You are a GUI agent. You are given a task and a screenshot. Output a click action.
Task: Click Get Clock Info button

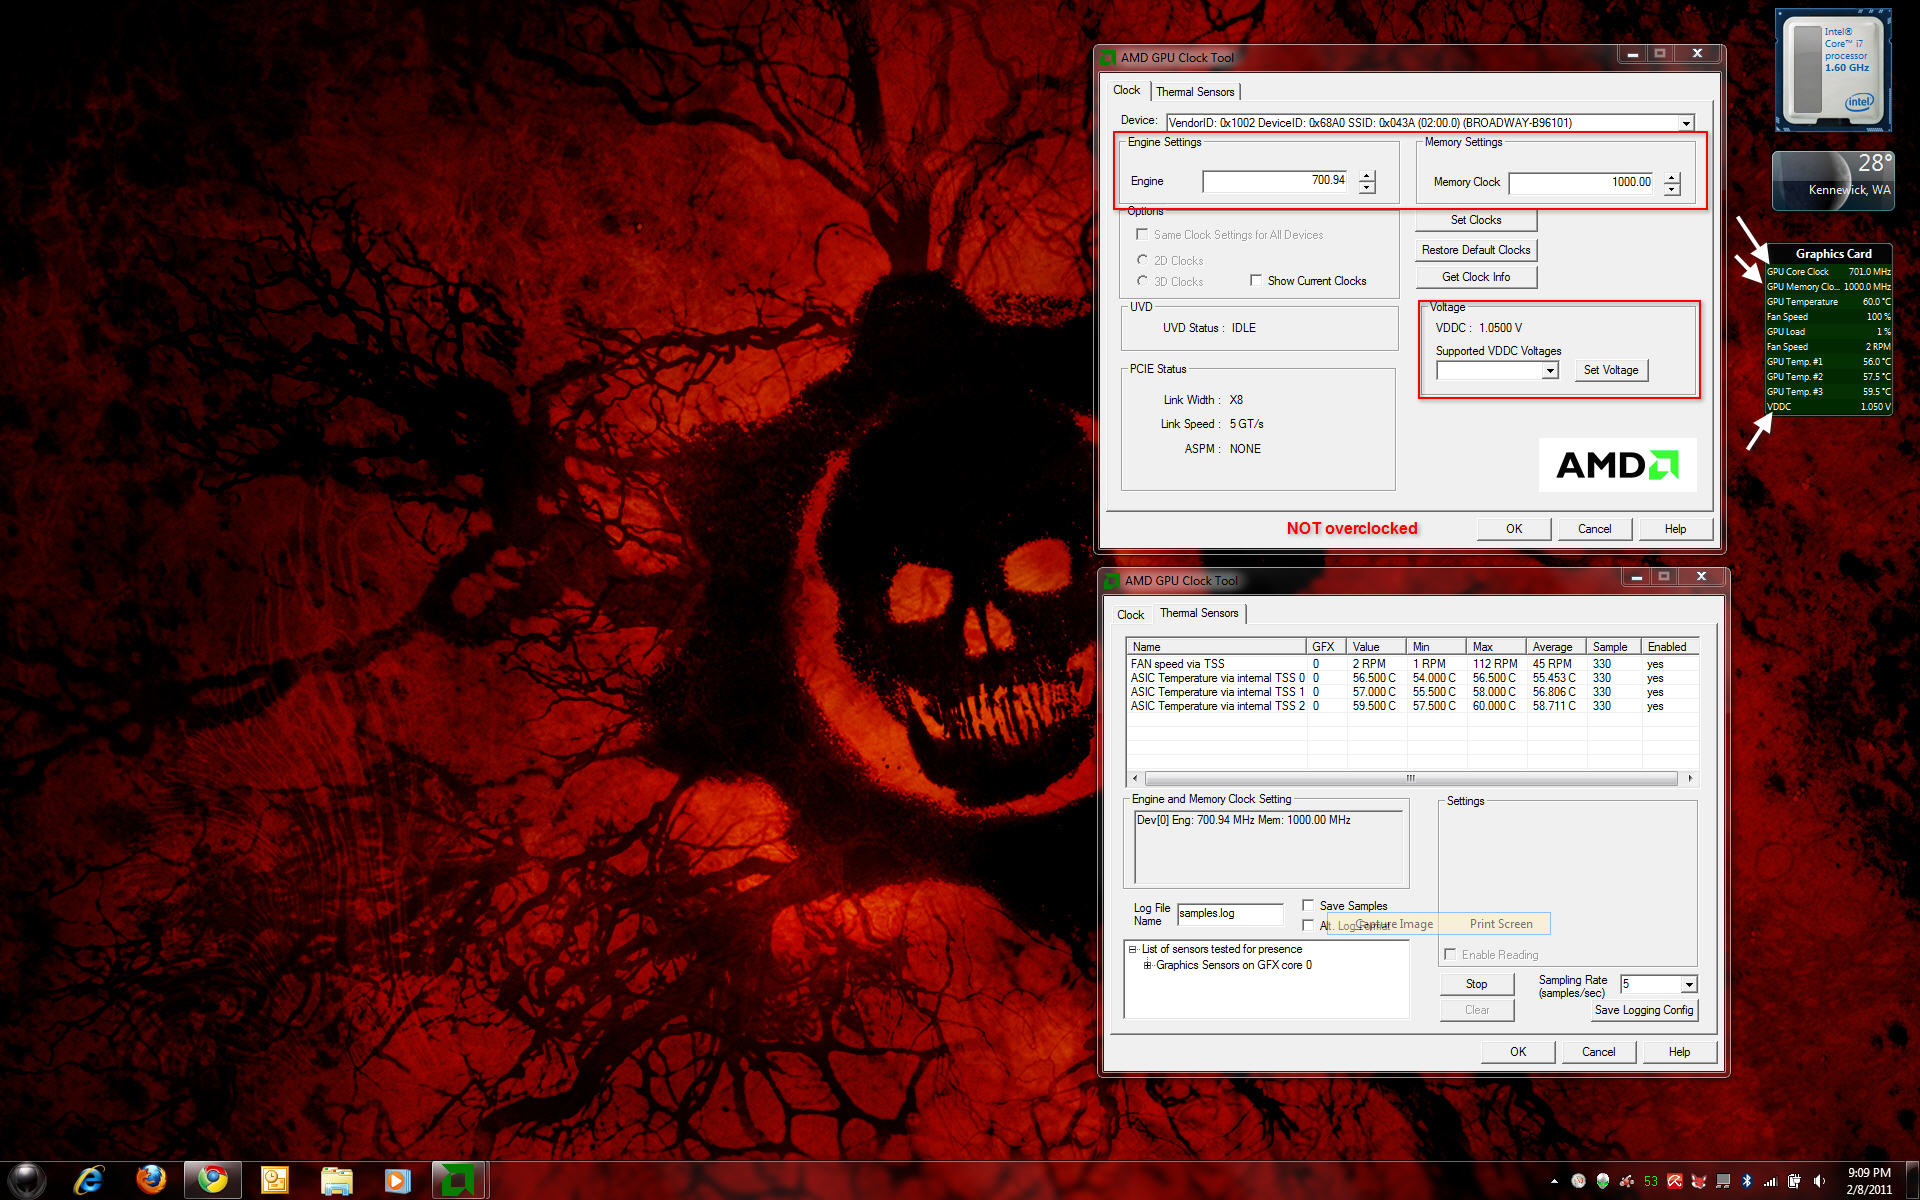point(1476,277)
